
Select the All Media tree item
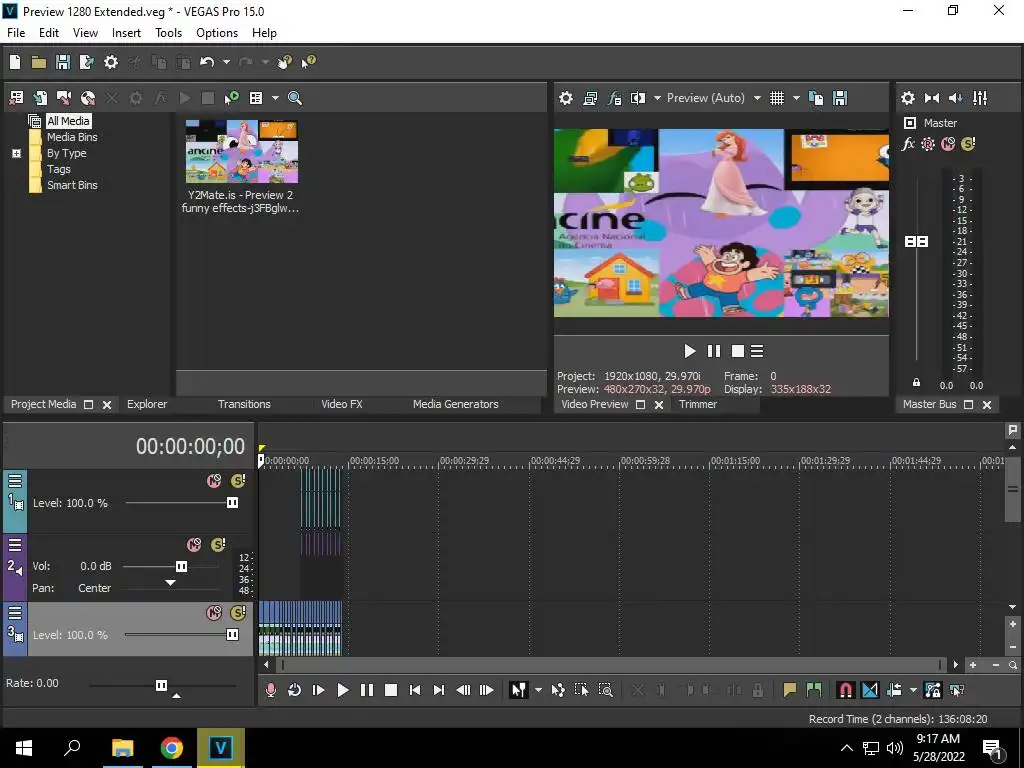[x=68, y=121]
